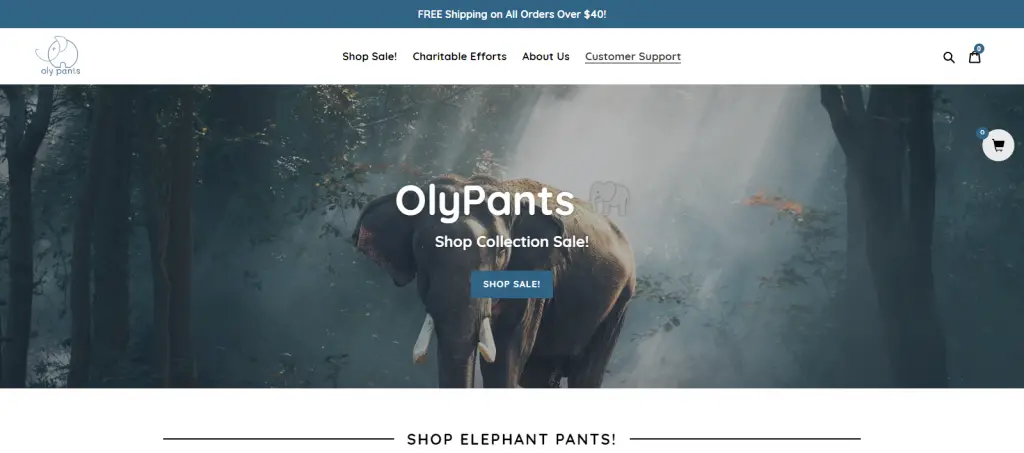Click the blue SHOP SALE! button
Screen dimensions: 1024x453
(511, 284)
